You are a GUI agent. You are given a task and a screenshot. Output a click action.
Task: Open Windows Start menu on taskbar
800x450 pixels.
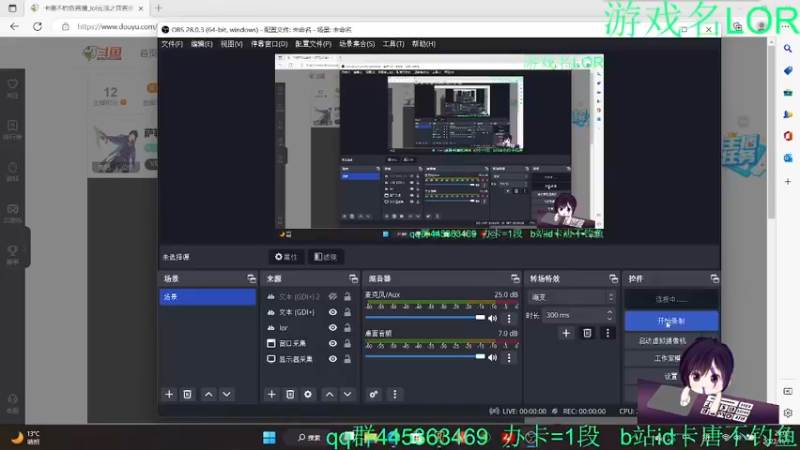269,437
